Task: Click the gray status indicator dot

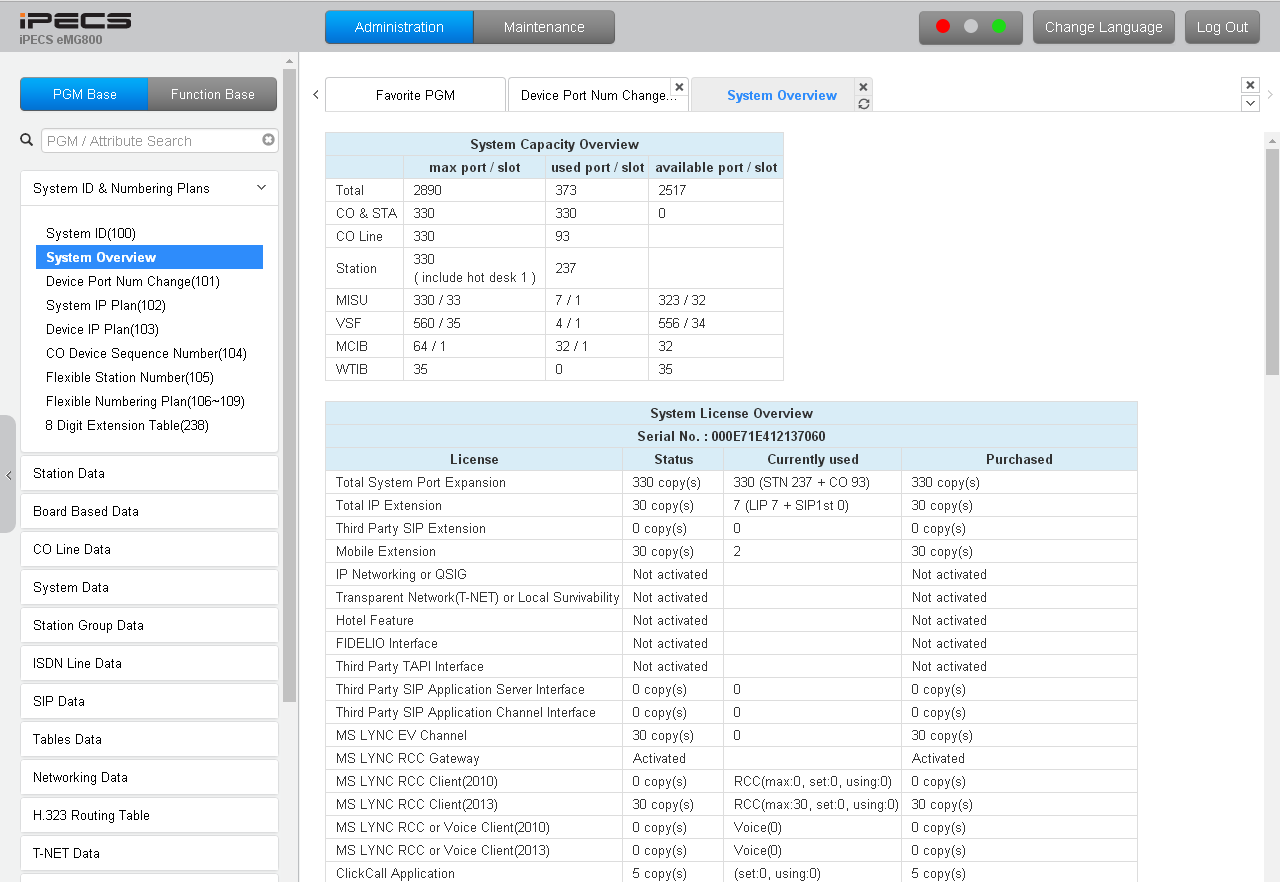Action: click(970, 27)
